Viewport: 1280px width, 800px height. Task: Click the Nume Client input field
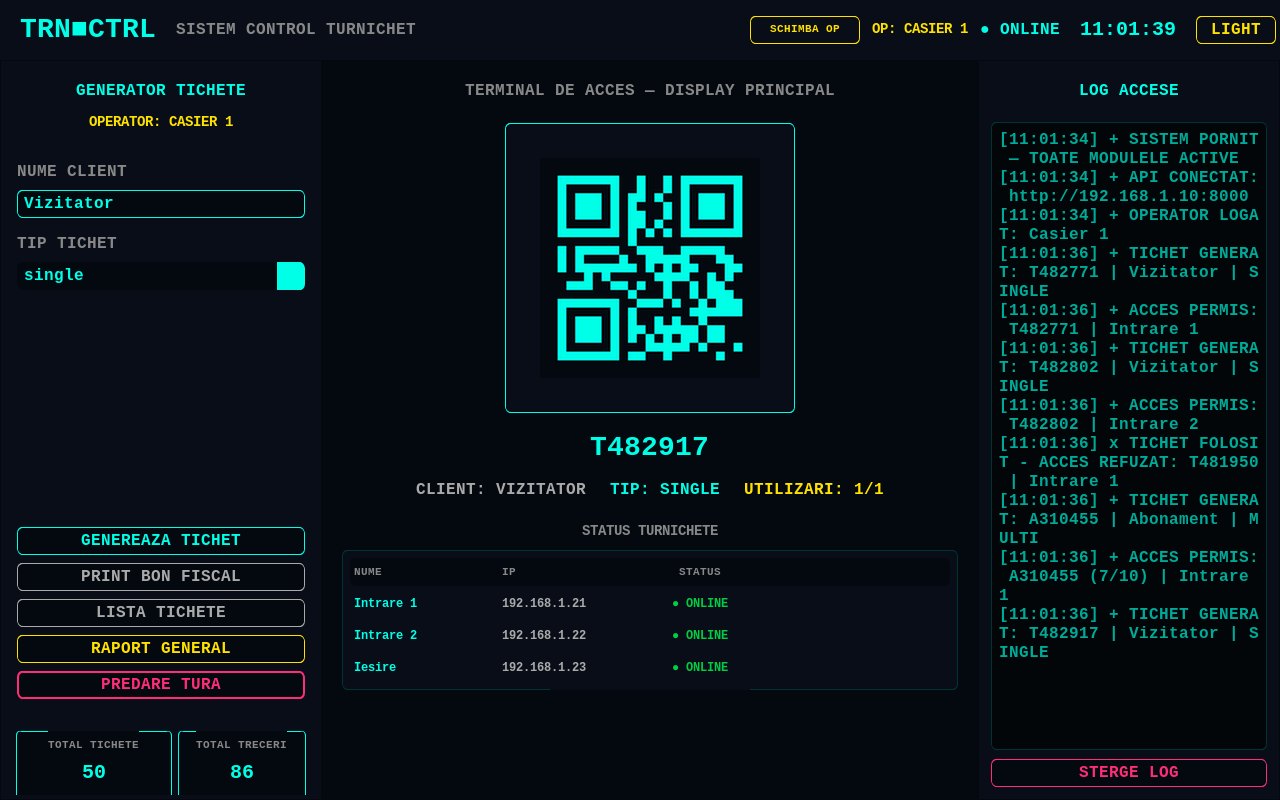coord(161,204)
